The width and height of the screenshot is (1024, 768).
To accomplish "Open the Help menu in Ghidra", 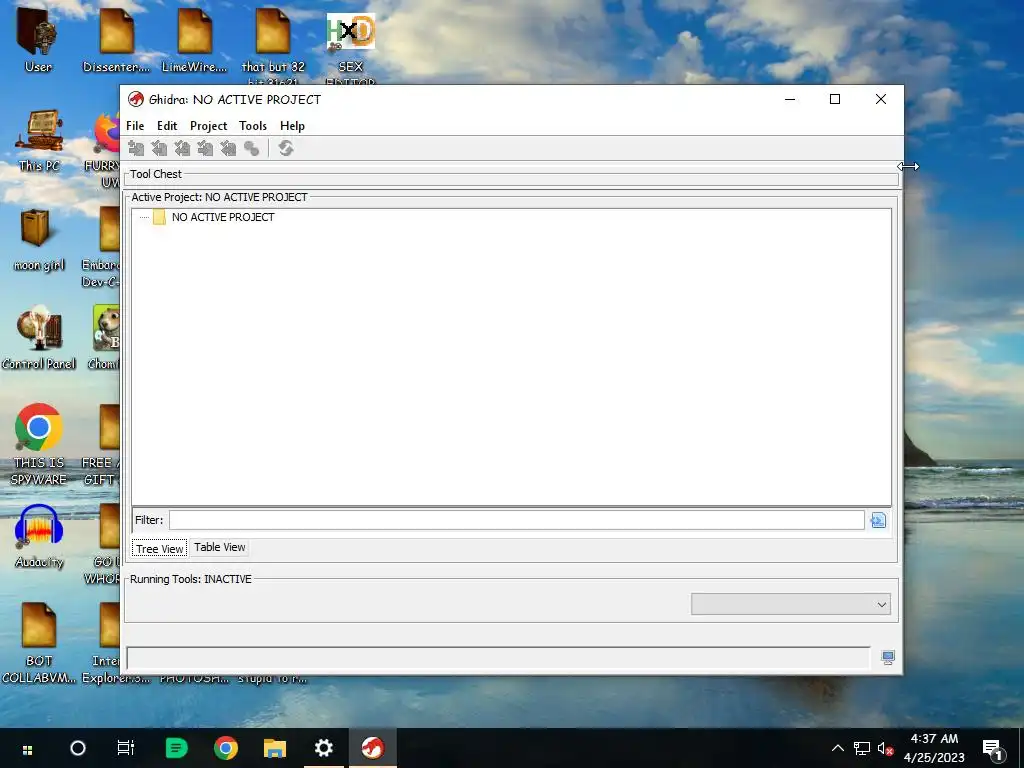I will coord(292,126).
